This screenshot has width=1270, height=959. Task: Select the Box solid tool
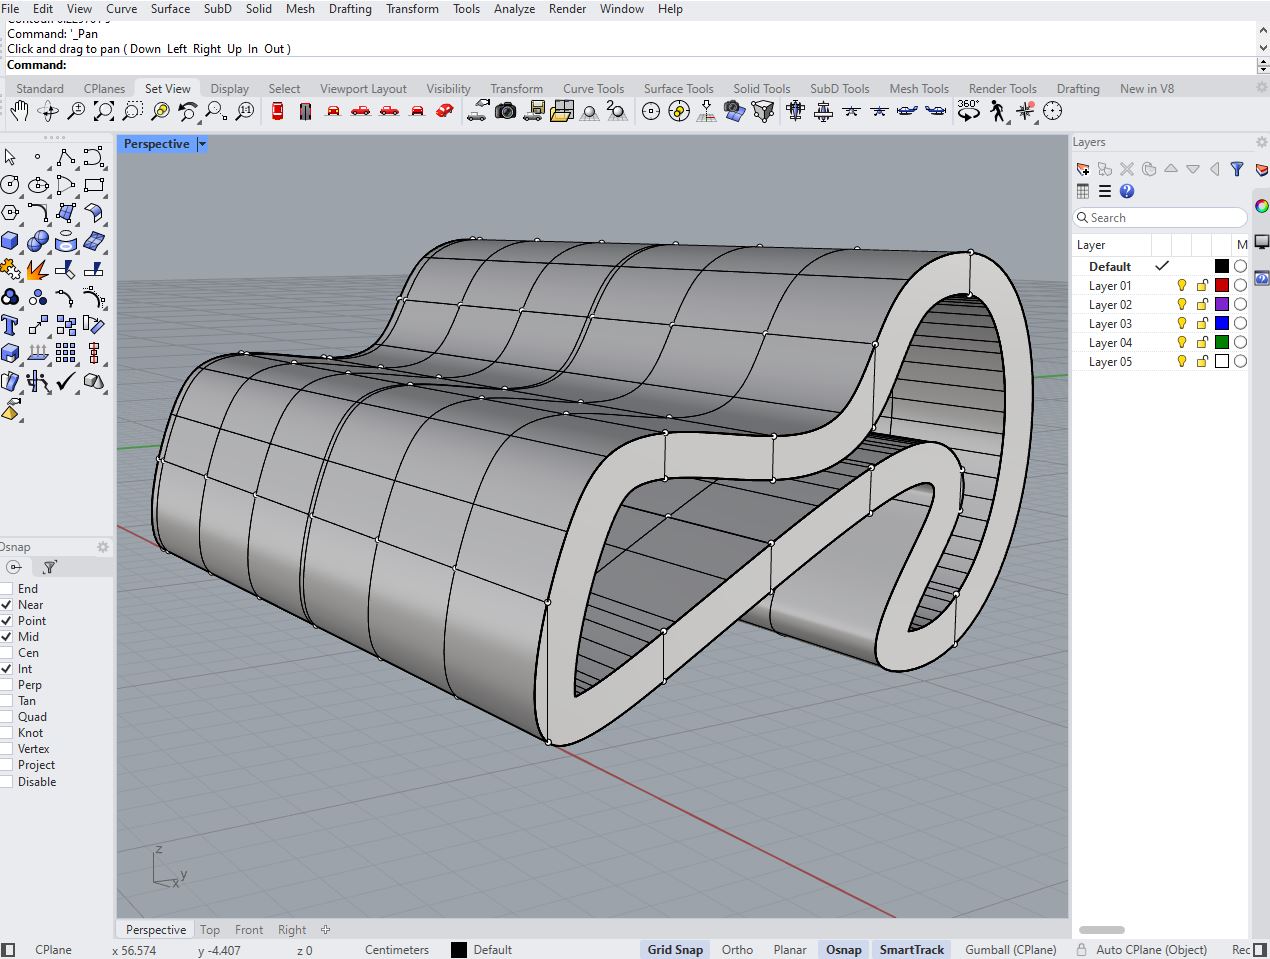[10, 241]
